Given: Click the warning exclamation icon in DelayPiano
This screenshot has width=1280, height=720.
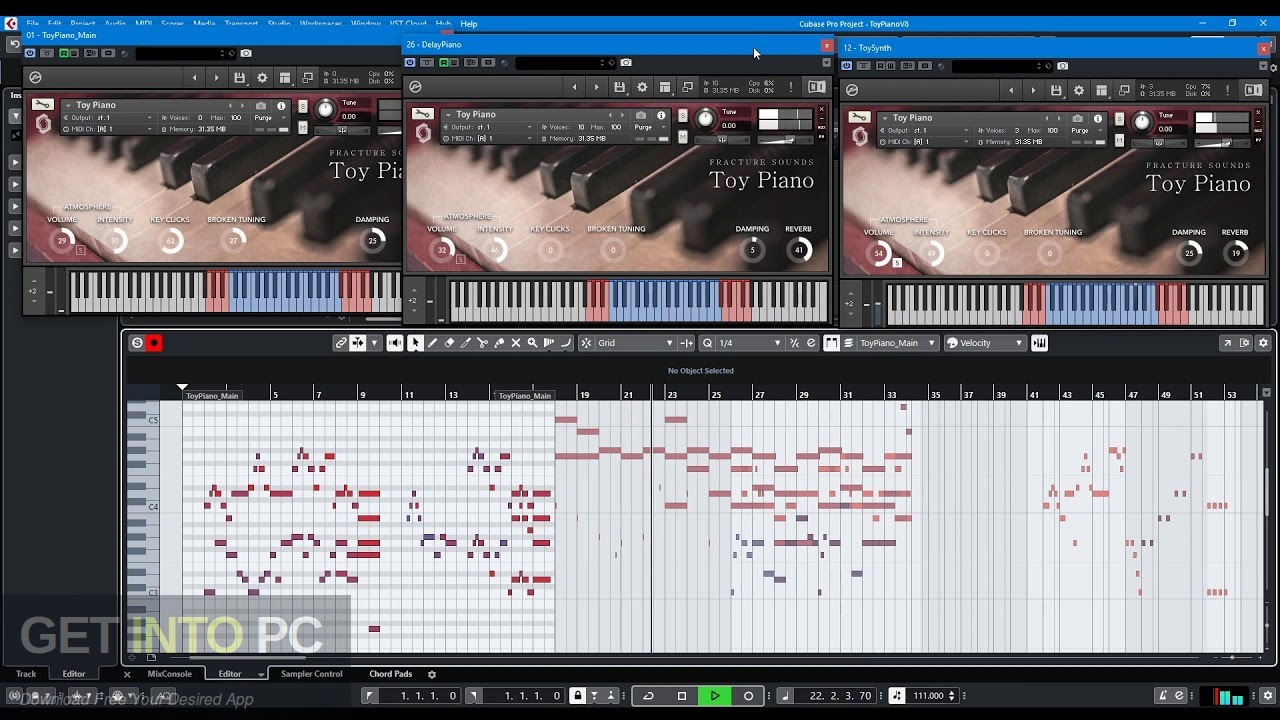Looking at the screenshot, I should point(791,87).
